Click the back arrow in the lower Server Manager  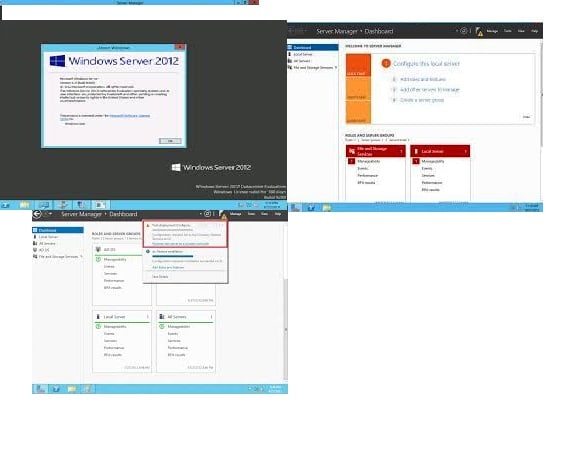[x=37, y=214]
